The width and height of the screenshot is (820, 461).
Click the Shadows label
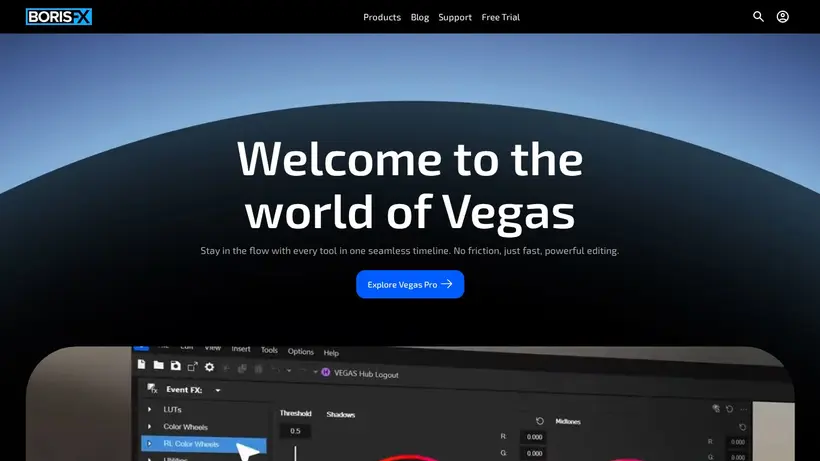341,414
